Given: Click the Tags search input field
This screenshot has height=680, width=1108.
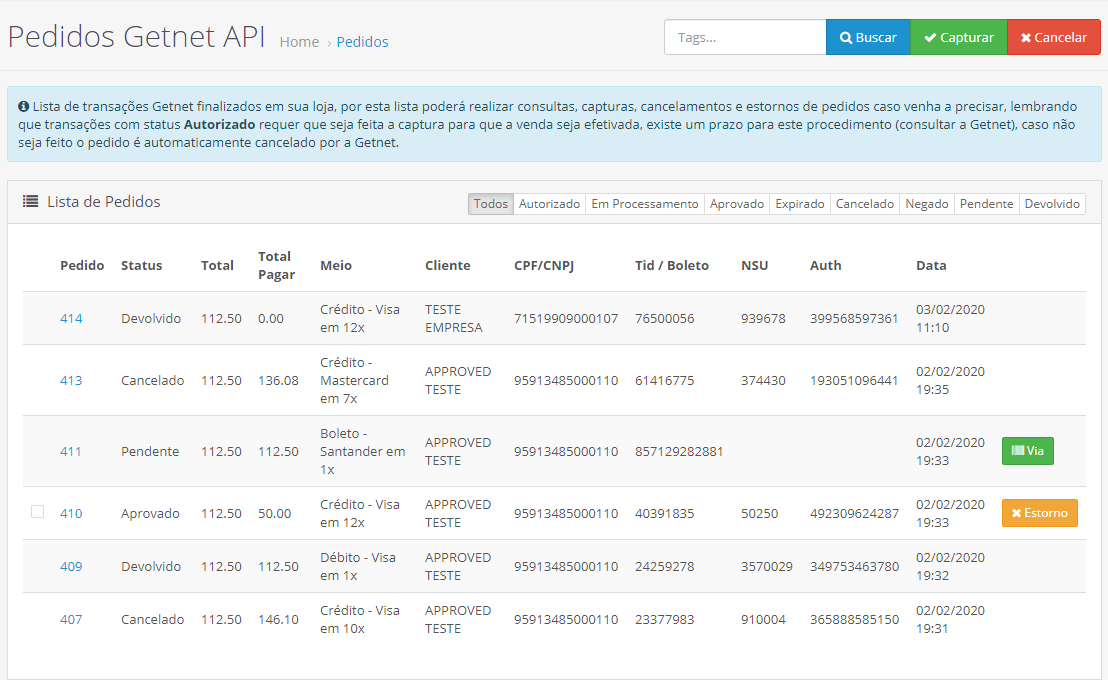Looking at the screenshot, I should [745, 37].
